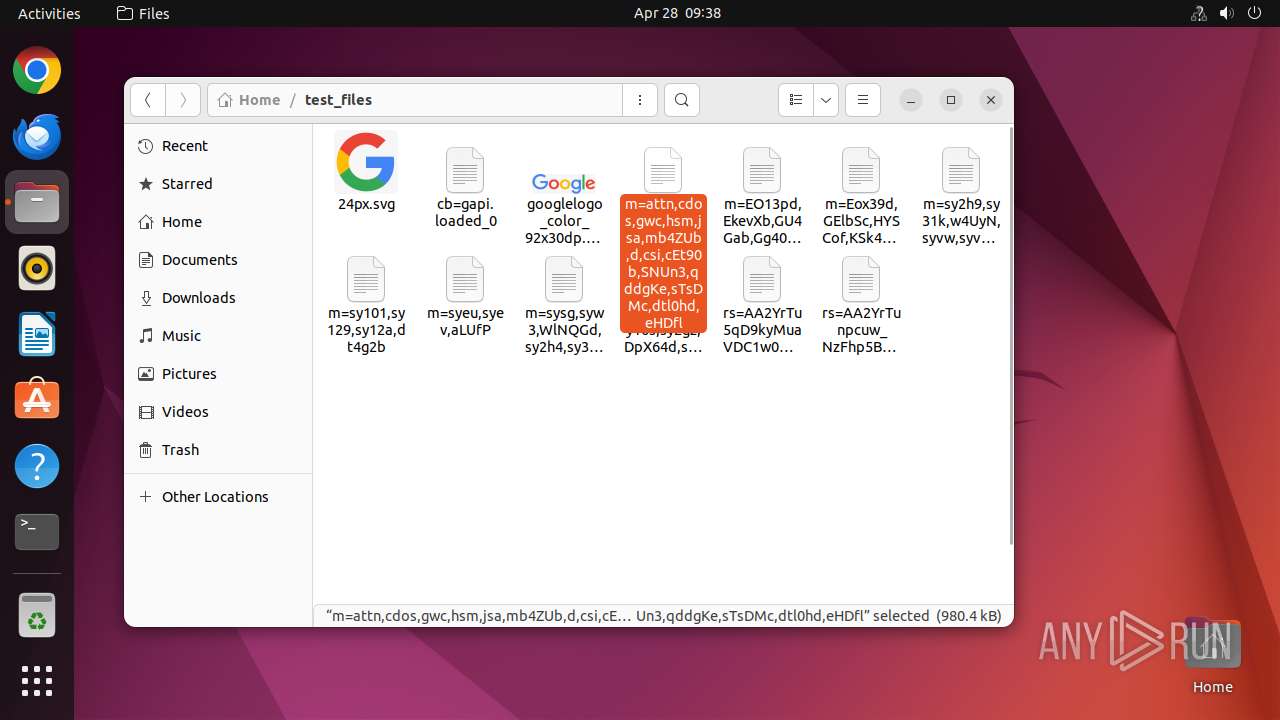This screenshot has height=720, width=1280.
Task: Select the rs=AA2YrTu5qD9kyMua file
Action: [762, 305]
